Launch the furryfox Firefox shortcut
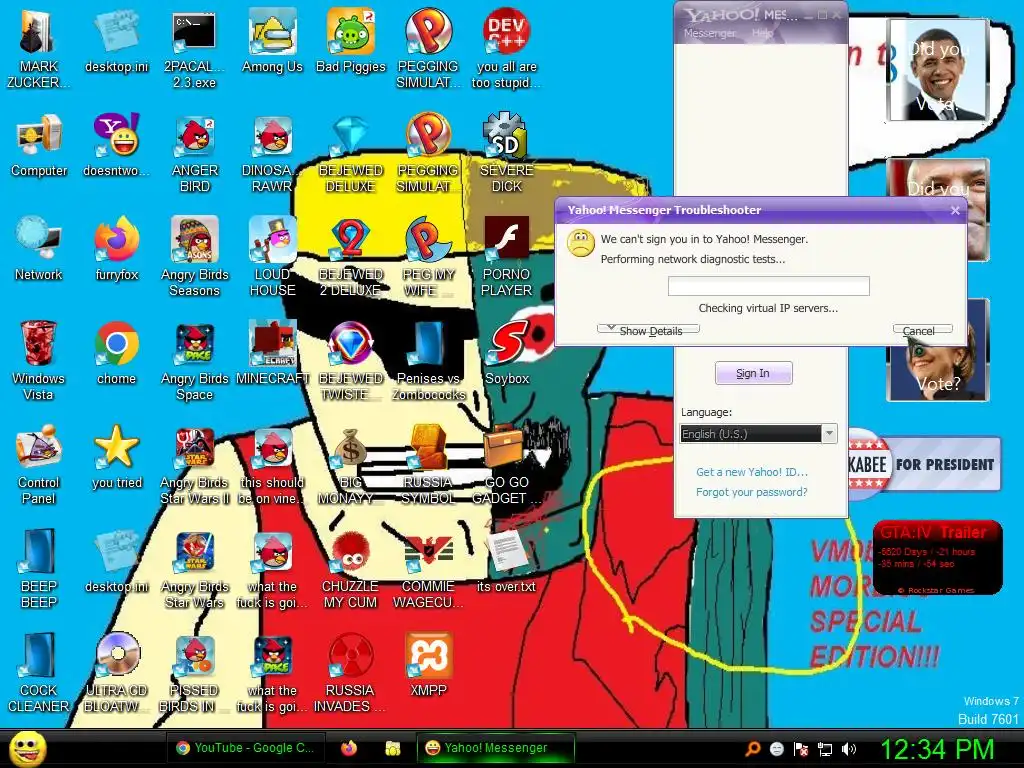Image resolution: width=1024 pixels, height=768 pixels. tap(116, 249)
